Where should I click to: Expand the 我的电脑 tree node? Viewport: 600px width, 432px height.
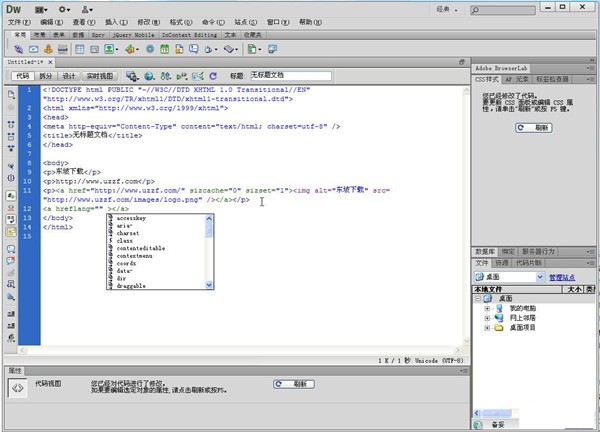click(487, 308)
